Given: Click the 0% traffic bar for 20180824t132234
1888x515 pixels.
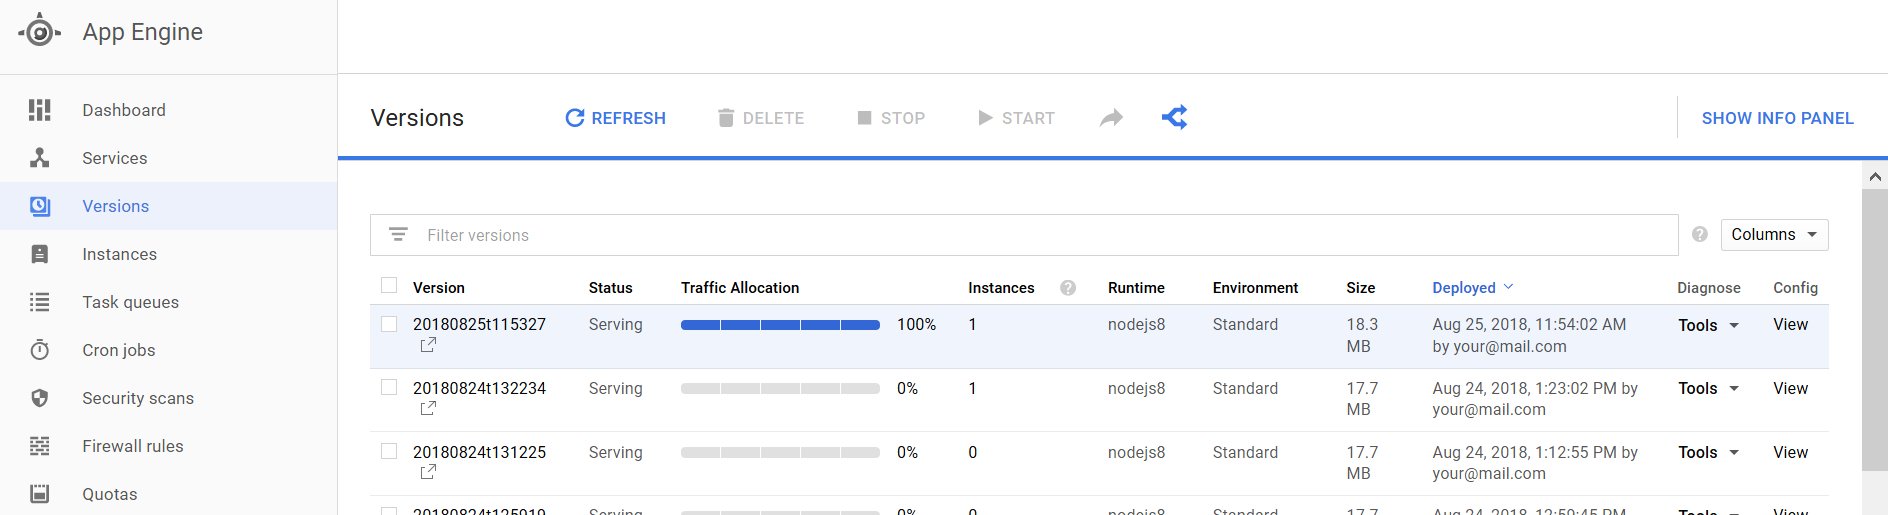Looking at the screenshot, I should point(780,388).
